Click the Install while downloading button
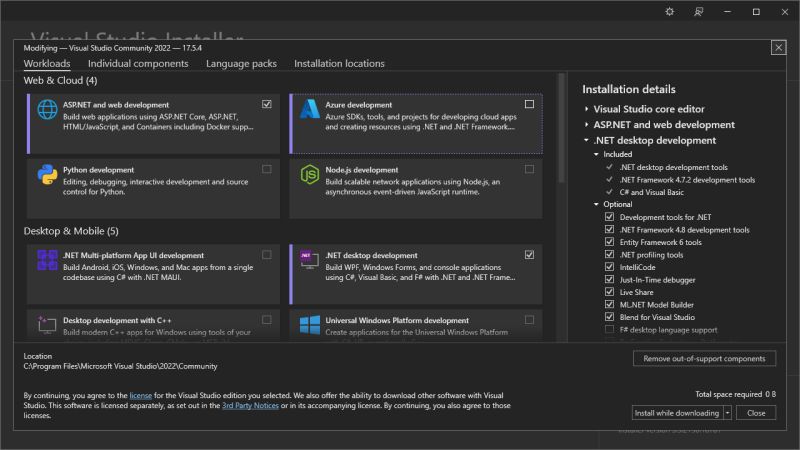800x450 pixels. point(677,413)
